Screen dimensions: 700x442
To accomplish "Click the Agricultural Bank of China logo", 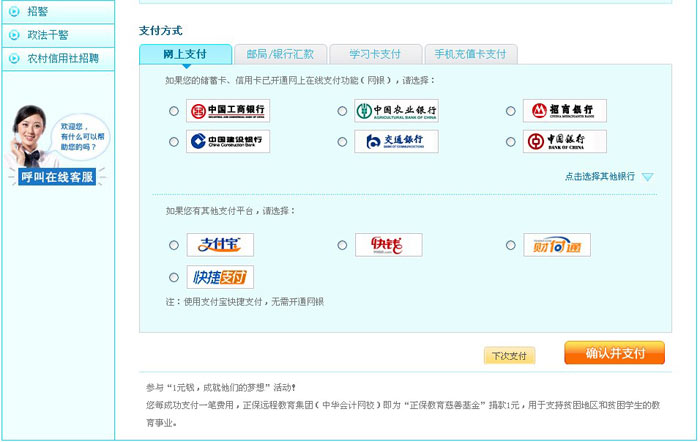I will (396, 111).
